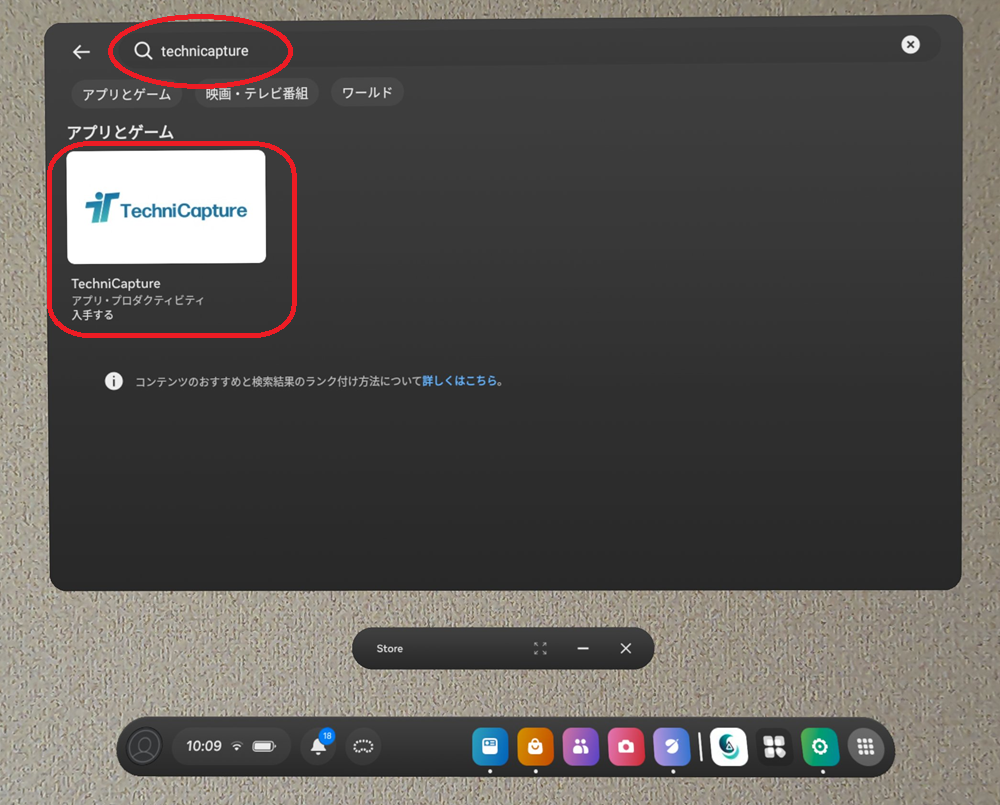Go back using the left arrow
This screenshot has width=1000, height=805.
(81, 52)
